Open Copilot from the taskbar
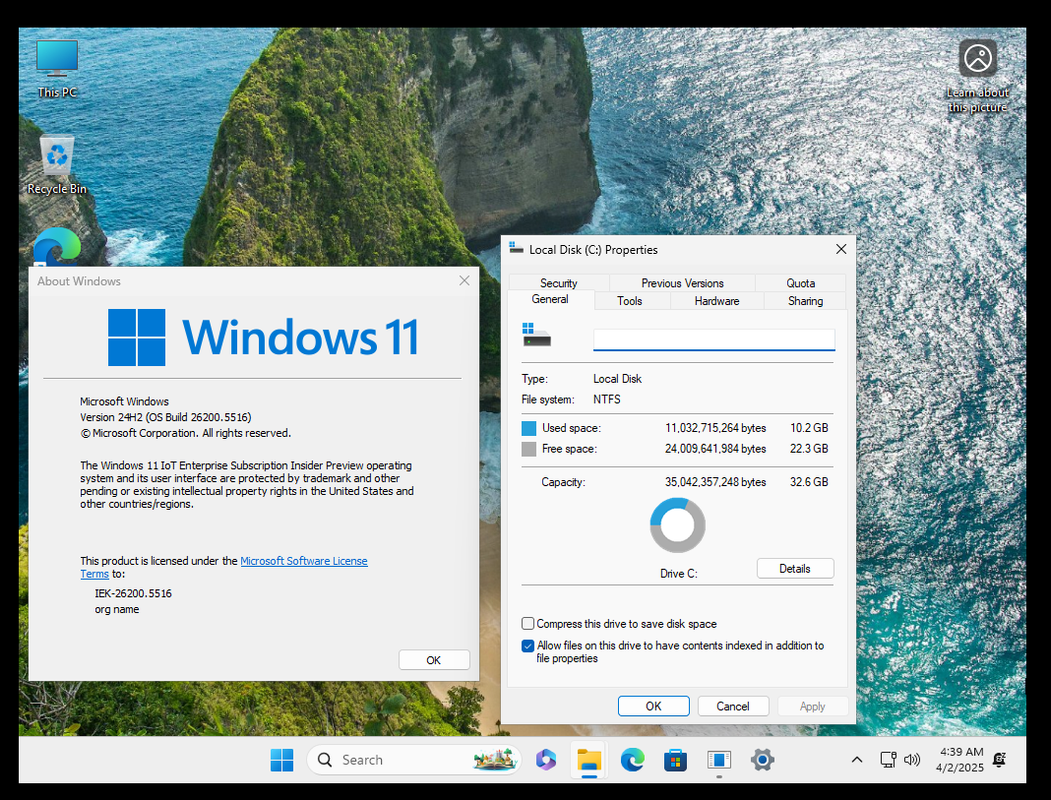Image resolution: width=1051 pixels, height=800 pixels. click(546, 760)
